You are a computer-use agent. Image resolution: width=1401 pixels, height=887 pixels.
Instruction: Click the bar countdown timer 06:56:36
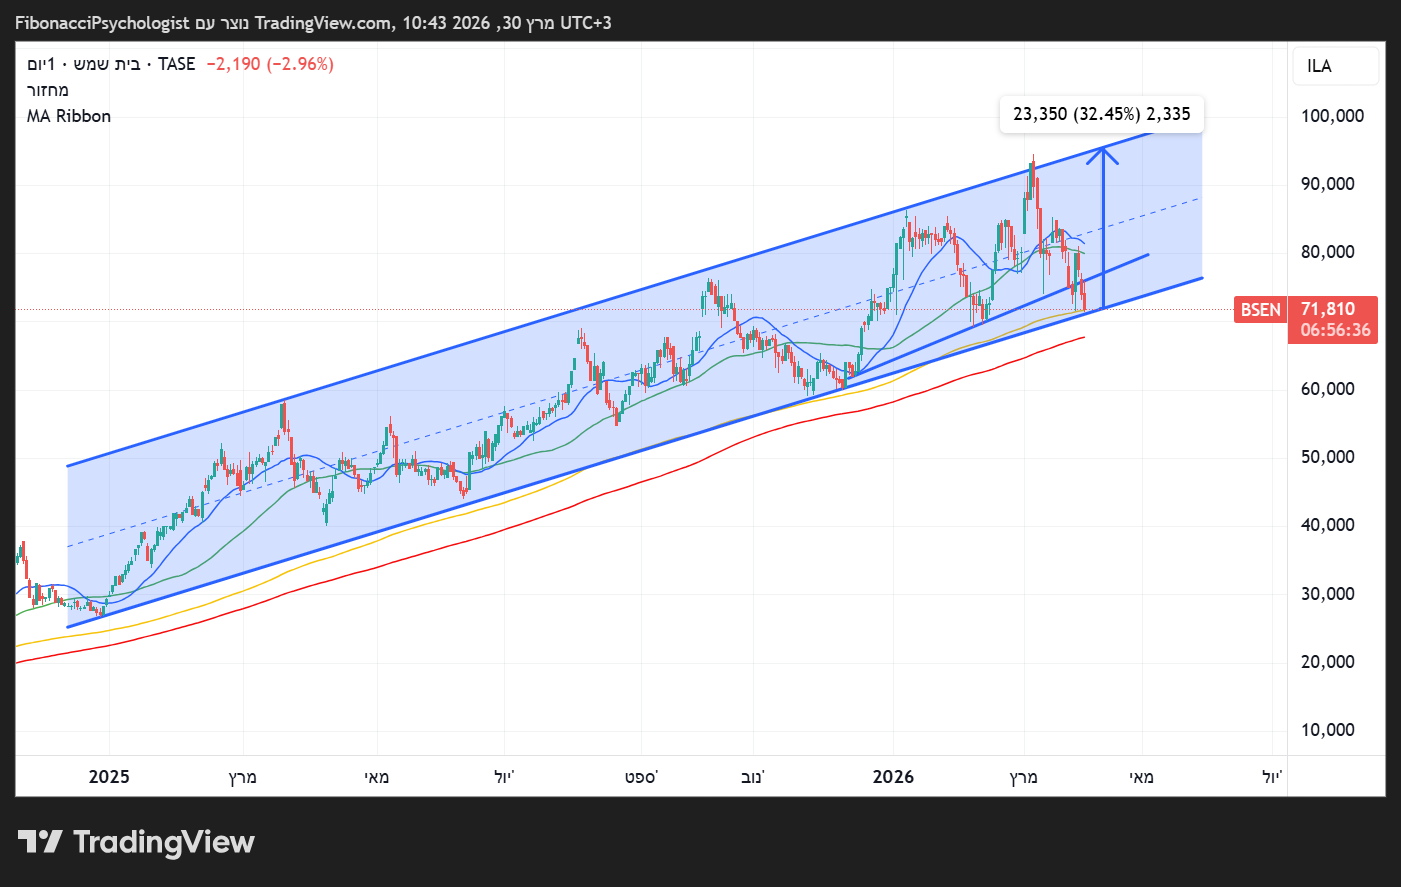[1336, 330]
